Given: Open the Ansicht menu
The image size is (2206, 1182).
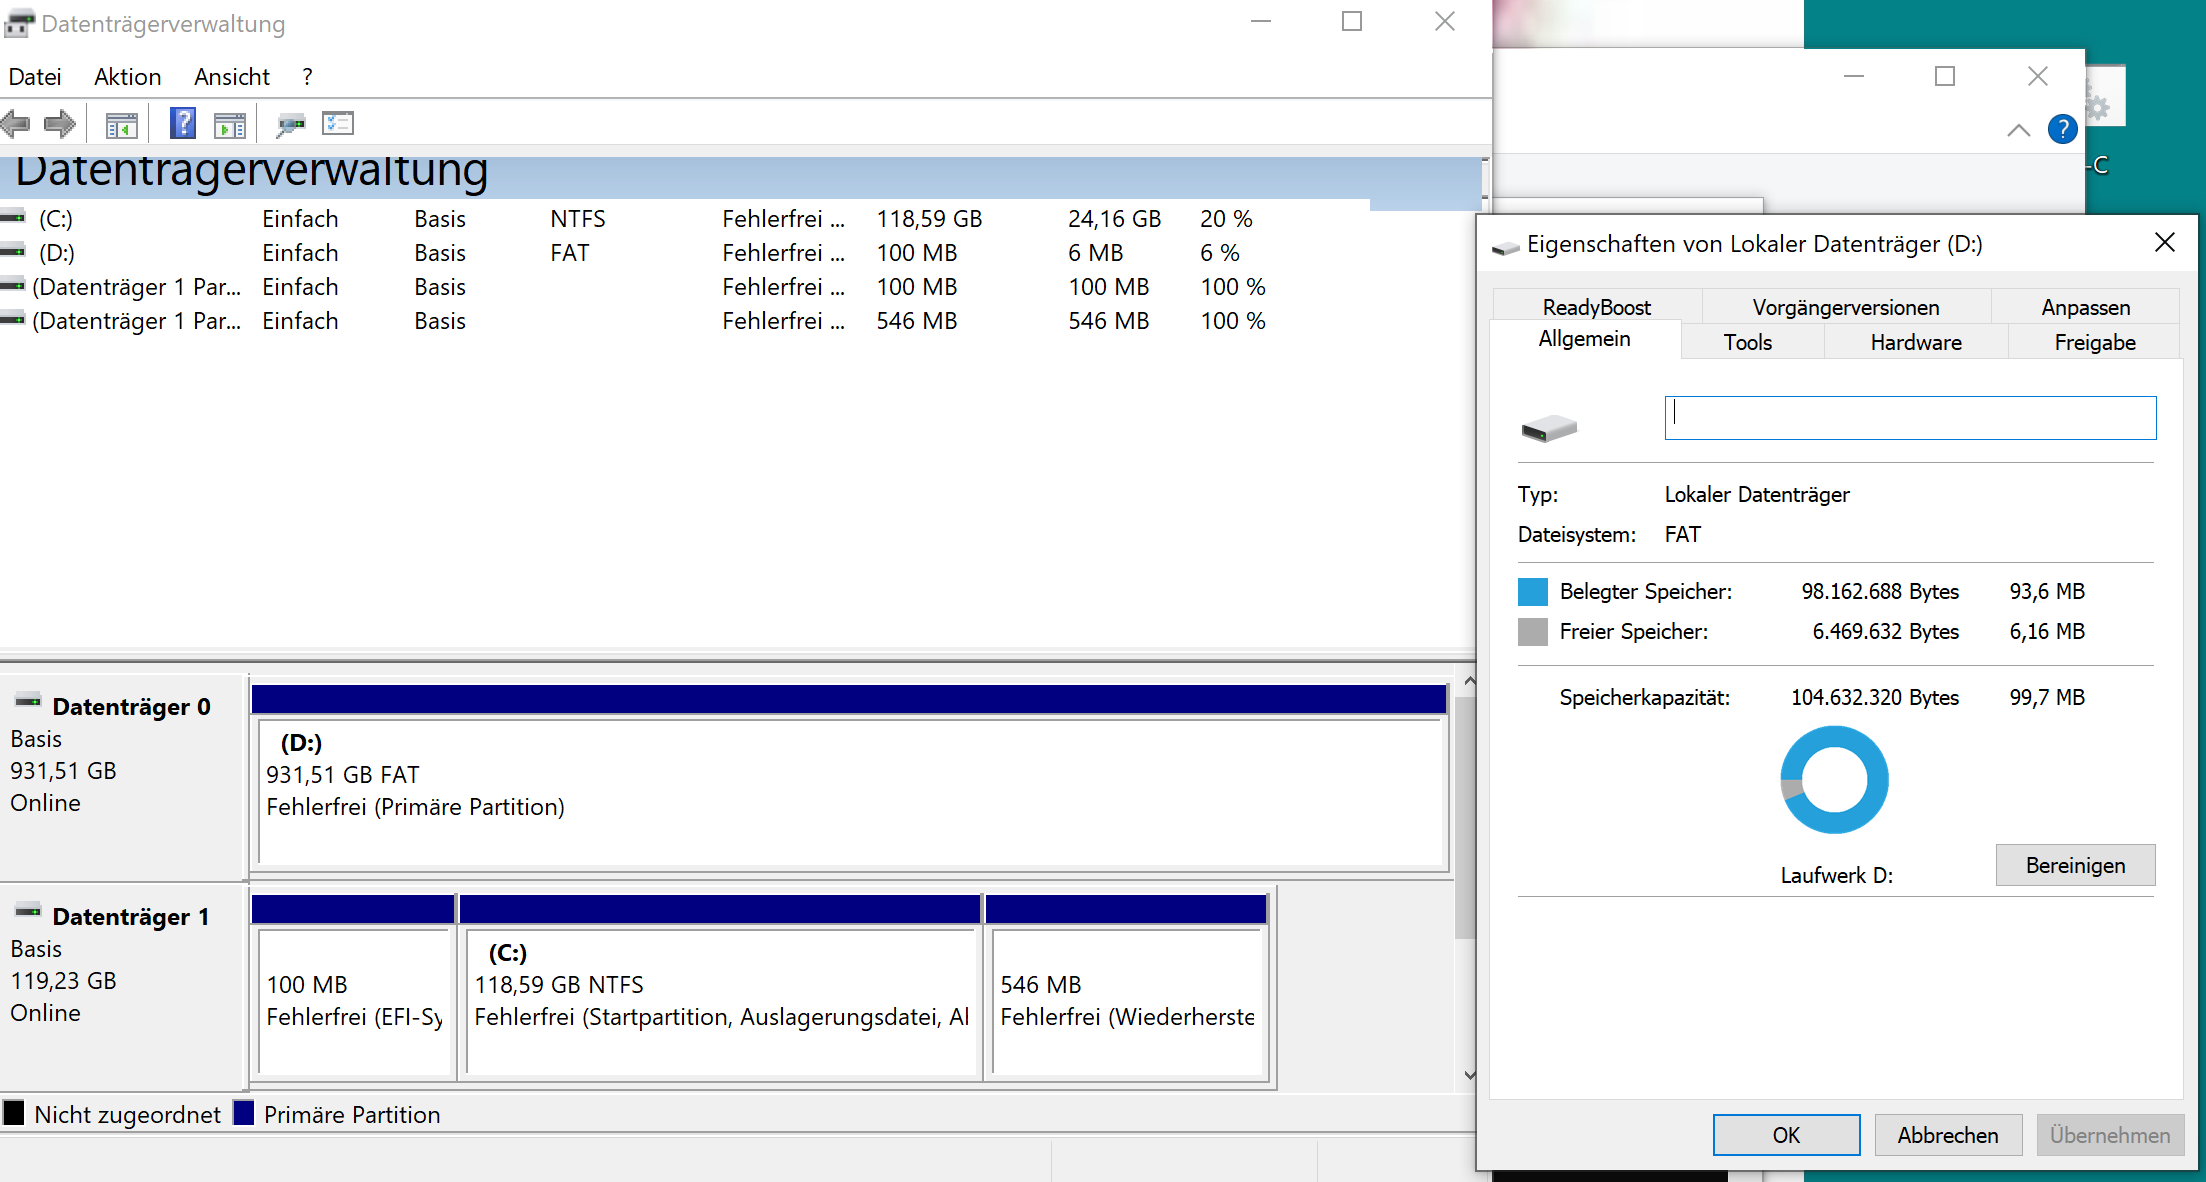Looking at the screenshot, I should coord(231,77).
